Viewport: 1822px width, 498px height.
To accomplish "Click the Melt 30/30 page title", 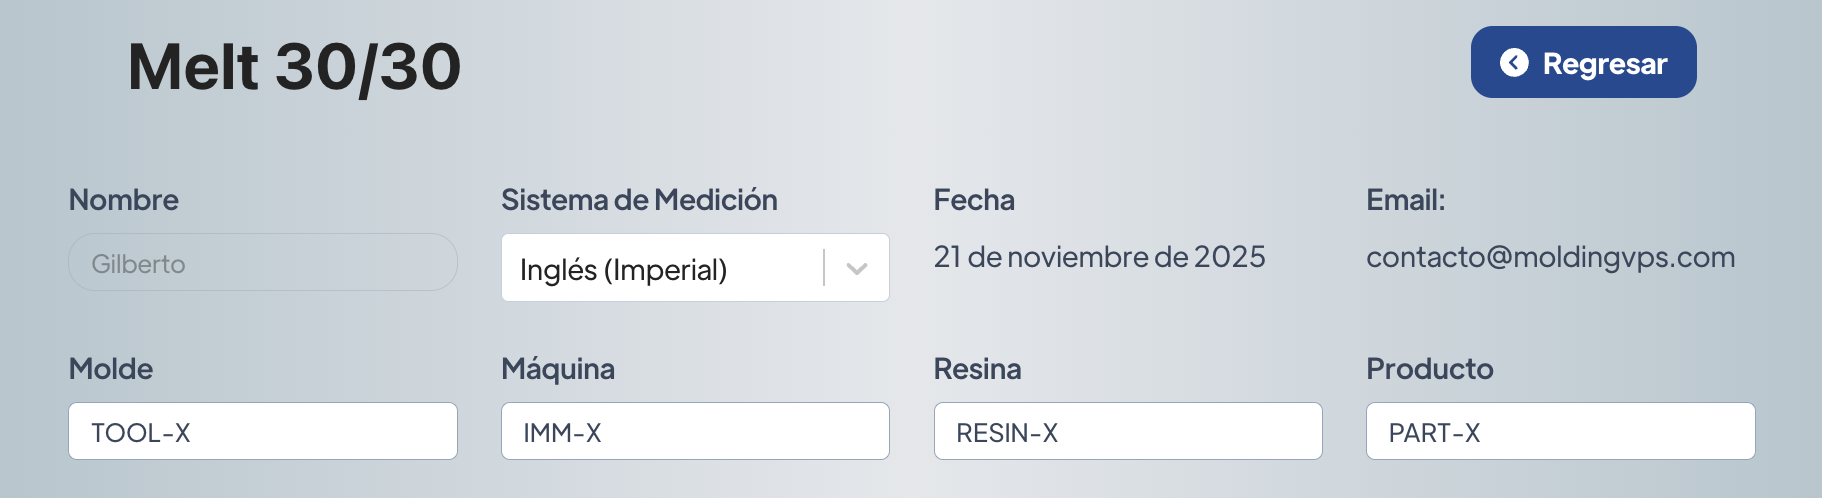I will 294,68.
